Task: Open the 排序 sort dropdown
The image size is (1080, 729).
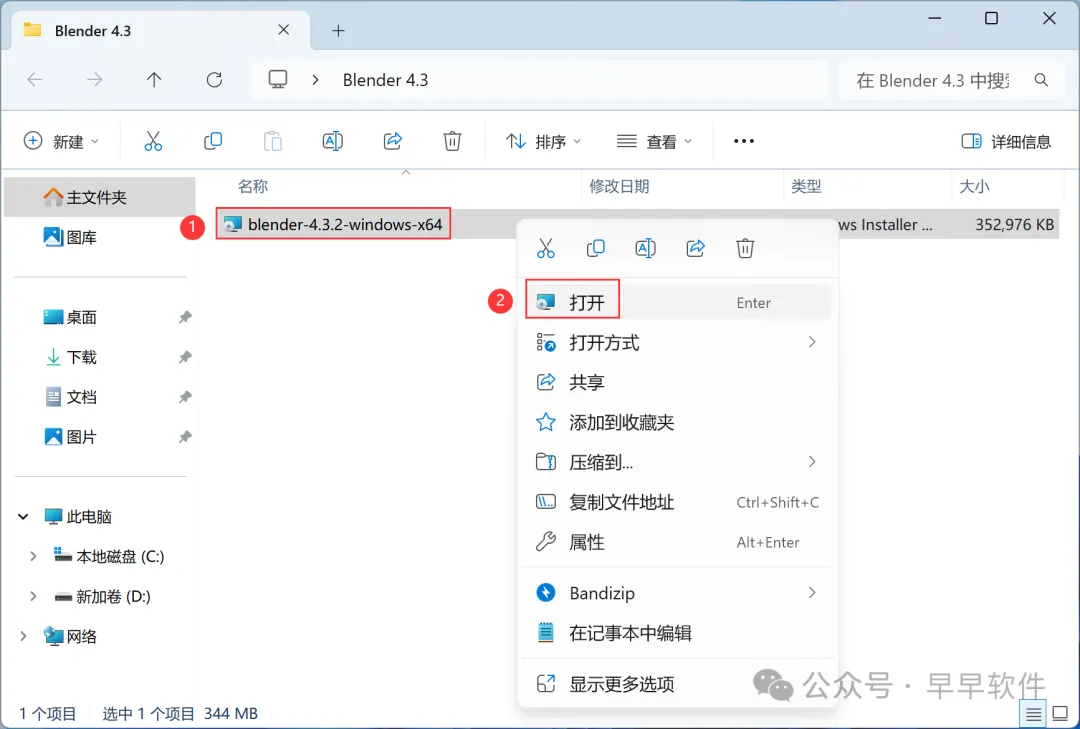Action: (x=543, y=141)
